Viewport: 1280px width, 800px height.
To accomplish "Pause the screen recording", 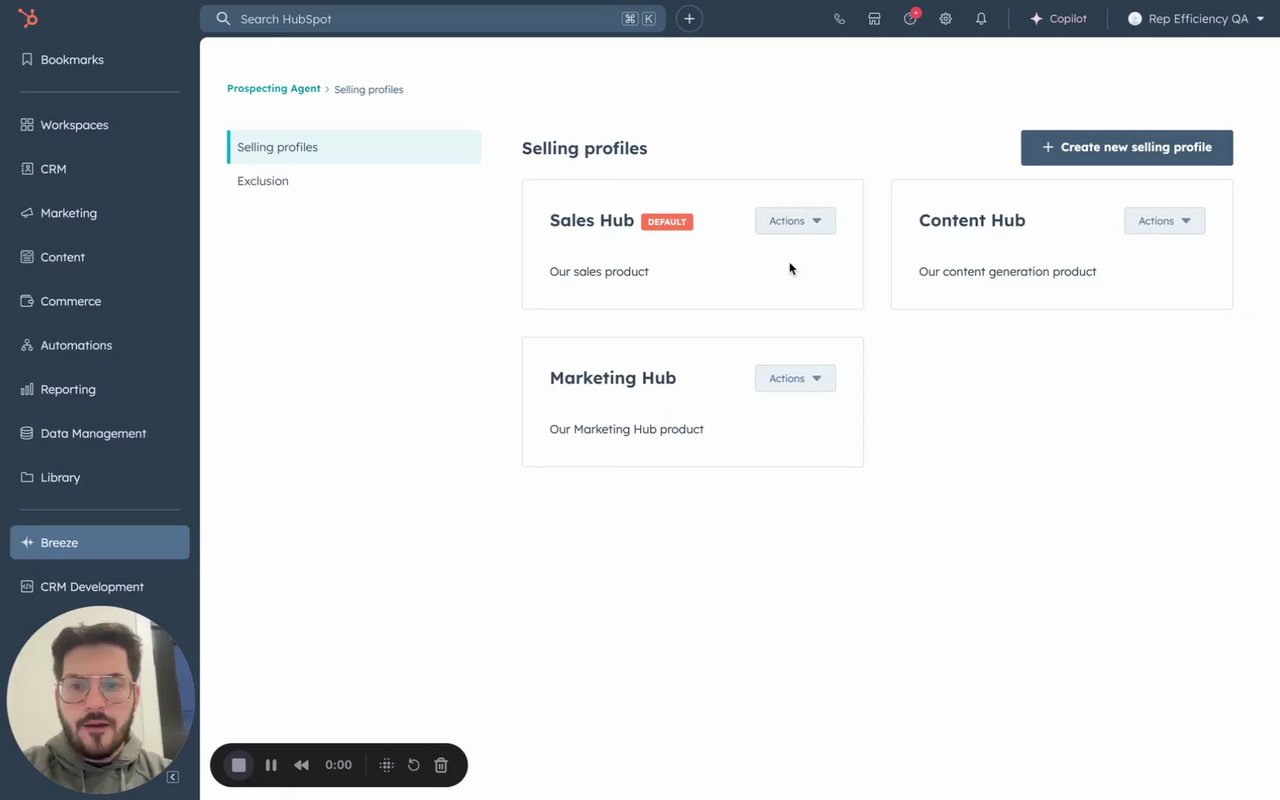I will 271,765.
